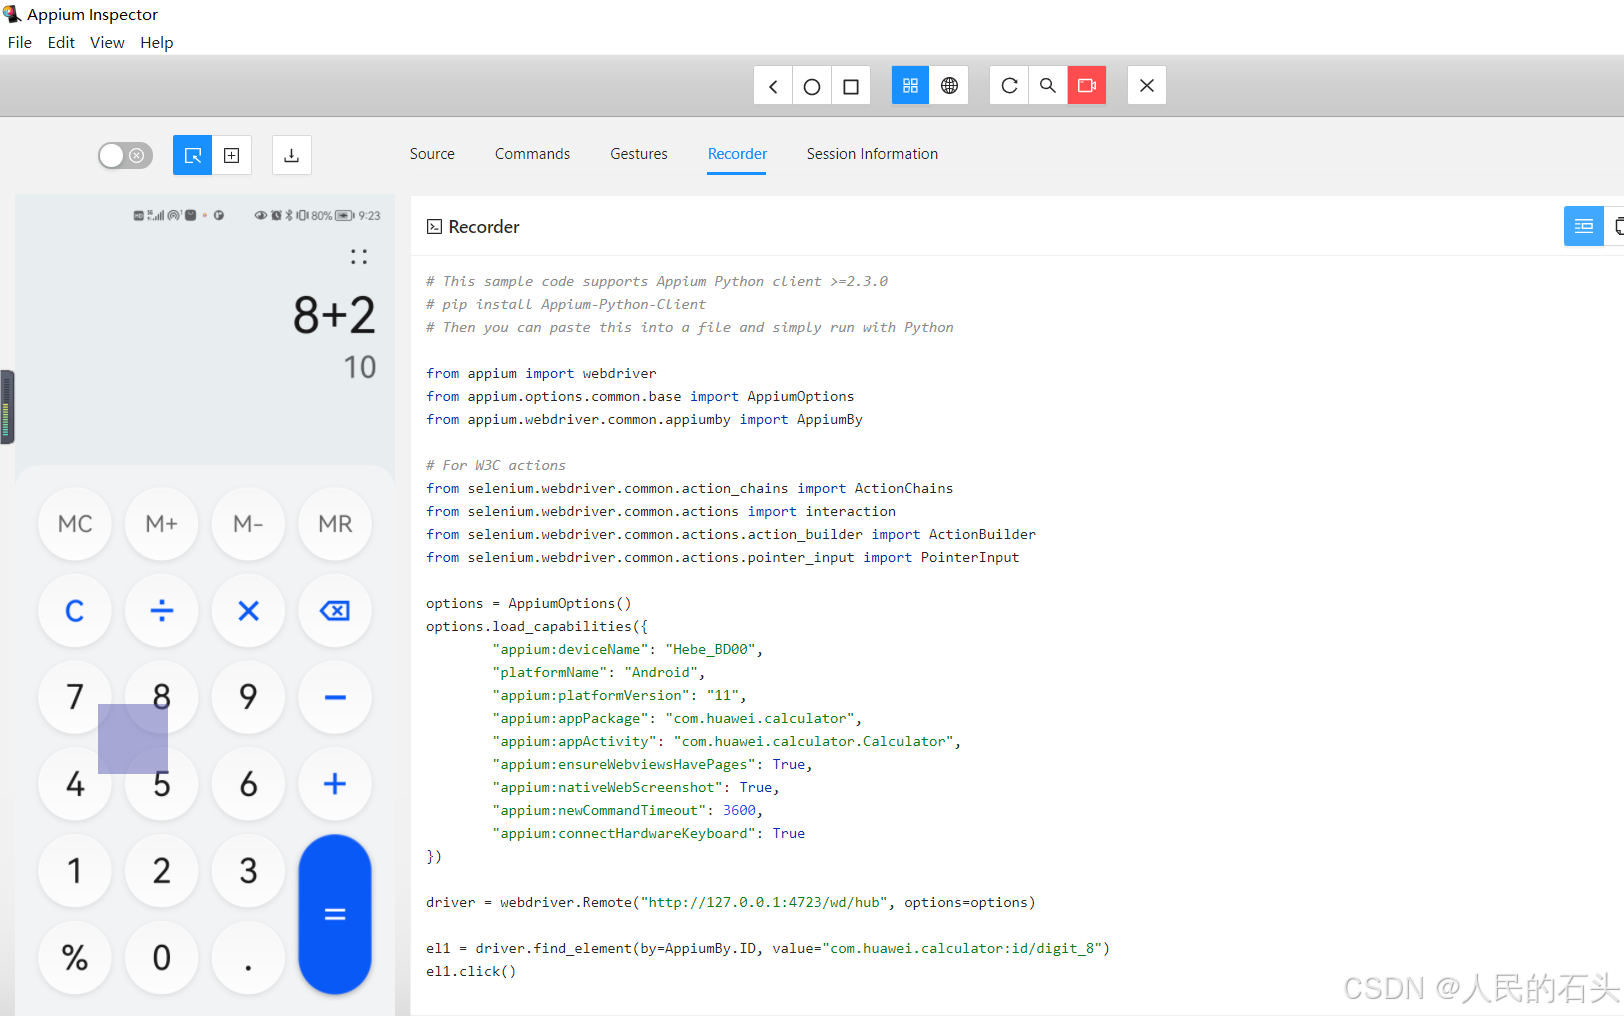The height and width of the screenshot is (1016, 1624).
Task: Tap calculator digit 2
Action: tap(162, 871)
